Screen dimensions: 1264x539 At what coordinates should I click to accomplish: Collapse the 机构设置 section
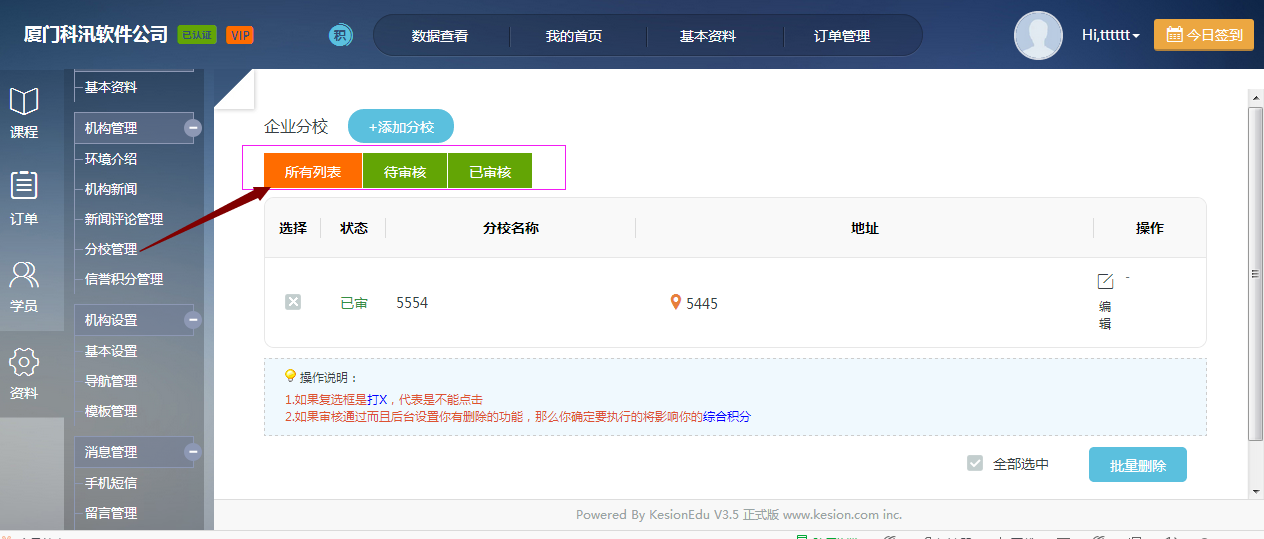point(193,320)
